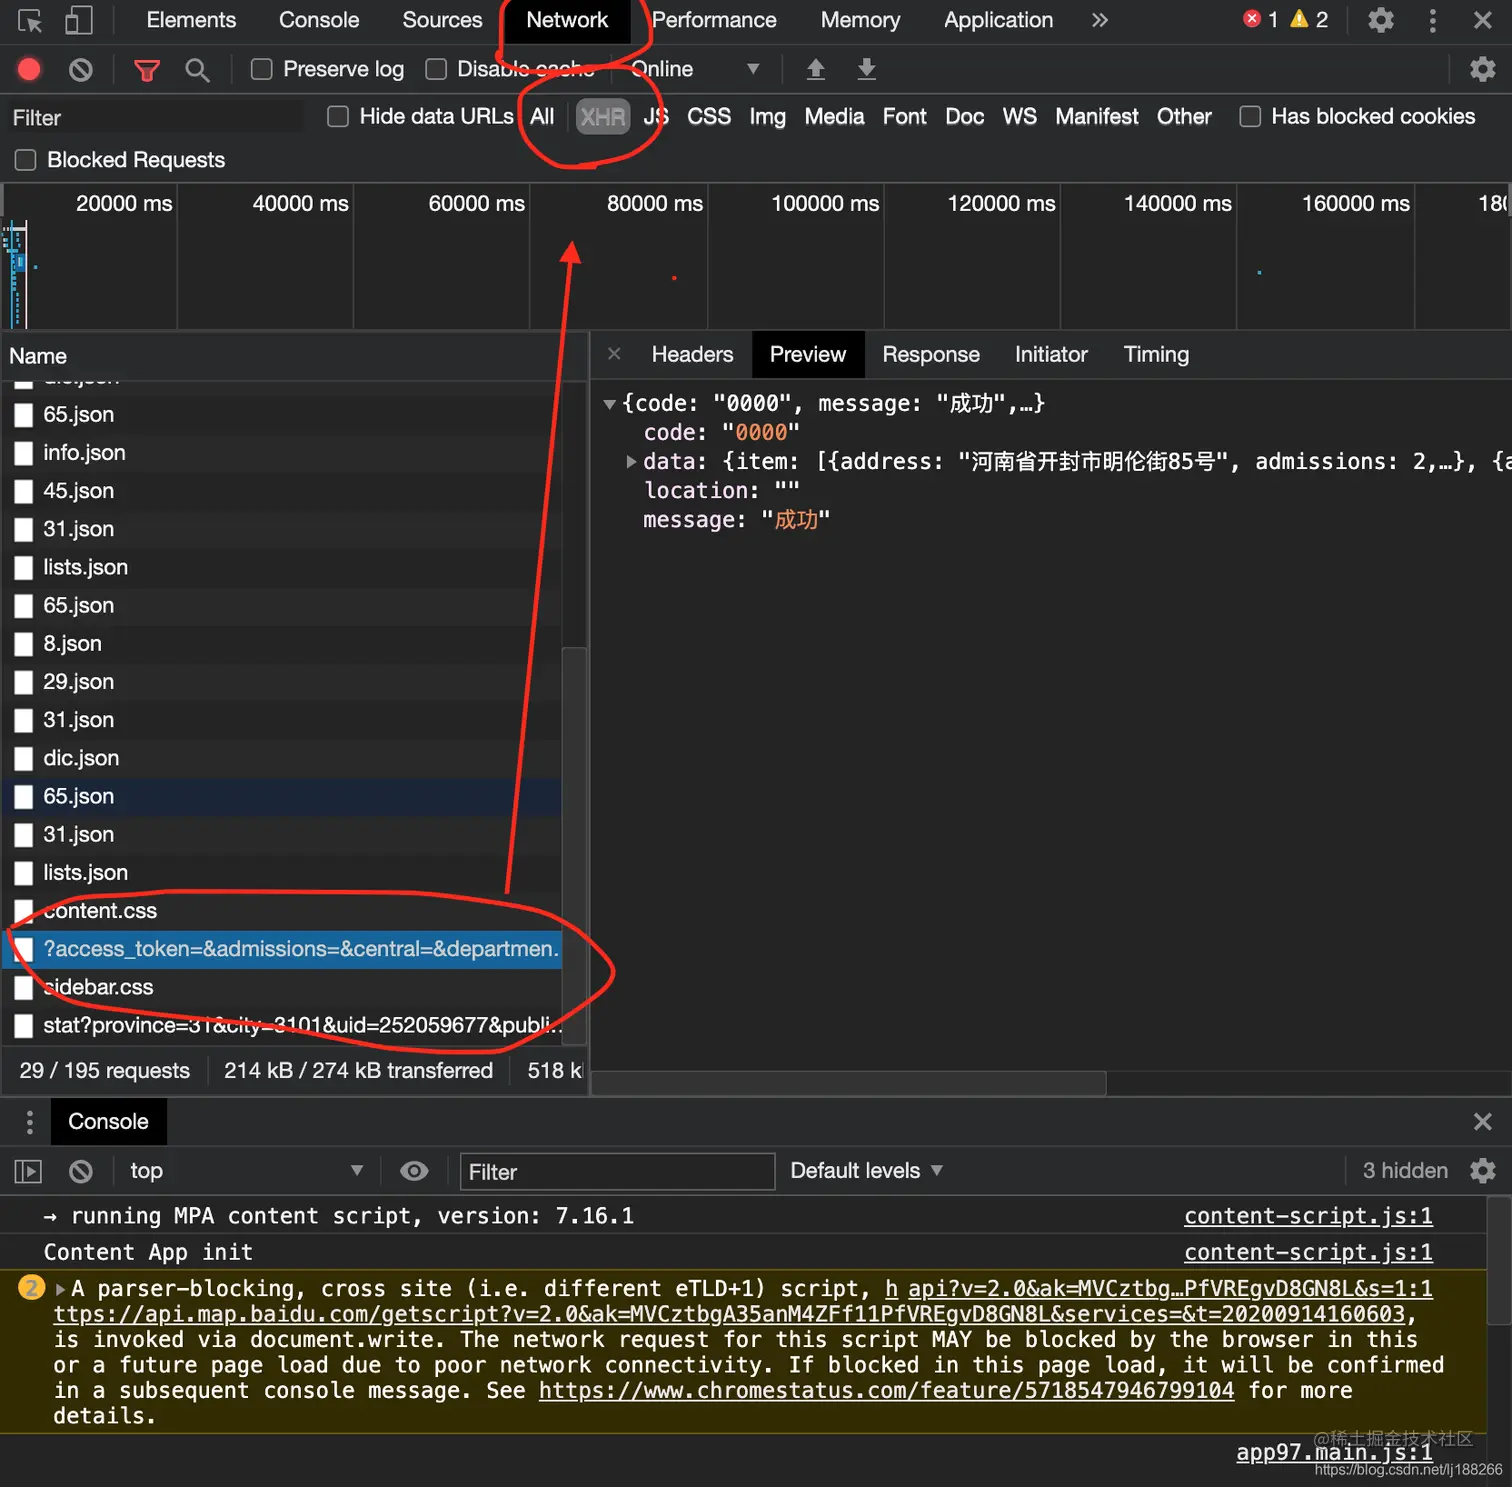
Task: View the request Headers tab
Action: 692,354
